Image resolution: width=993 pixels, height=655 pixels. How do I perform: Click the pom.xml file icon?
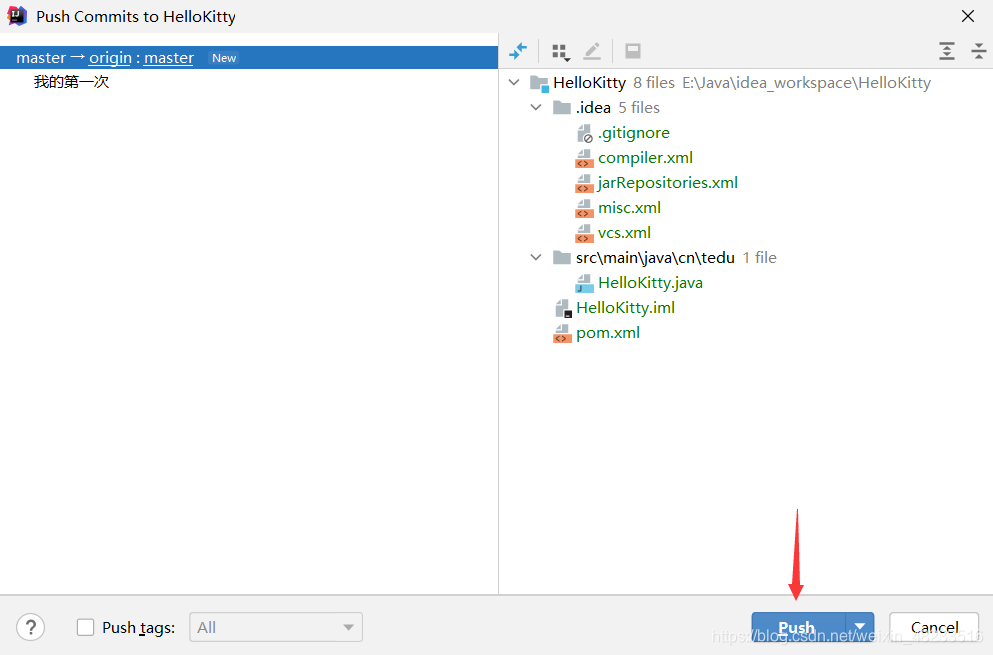pyautogui.click(x=562, y=333)
